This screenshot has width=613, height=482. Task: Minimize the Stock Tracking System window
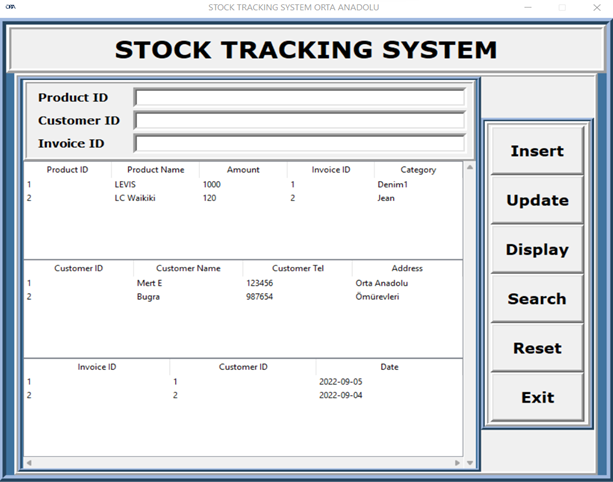[x=528, y=7]
